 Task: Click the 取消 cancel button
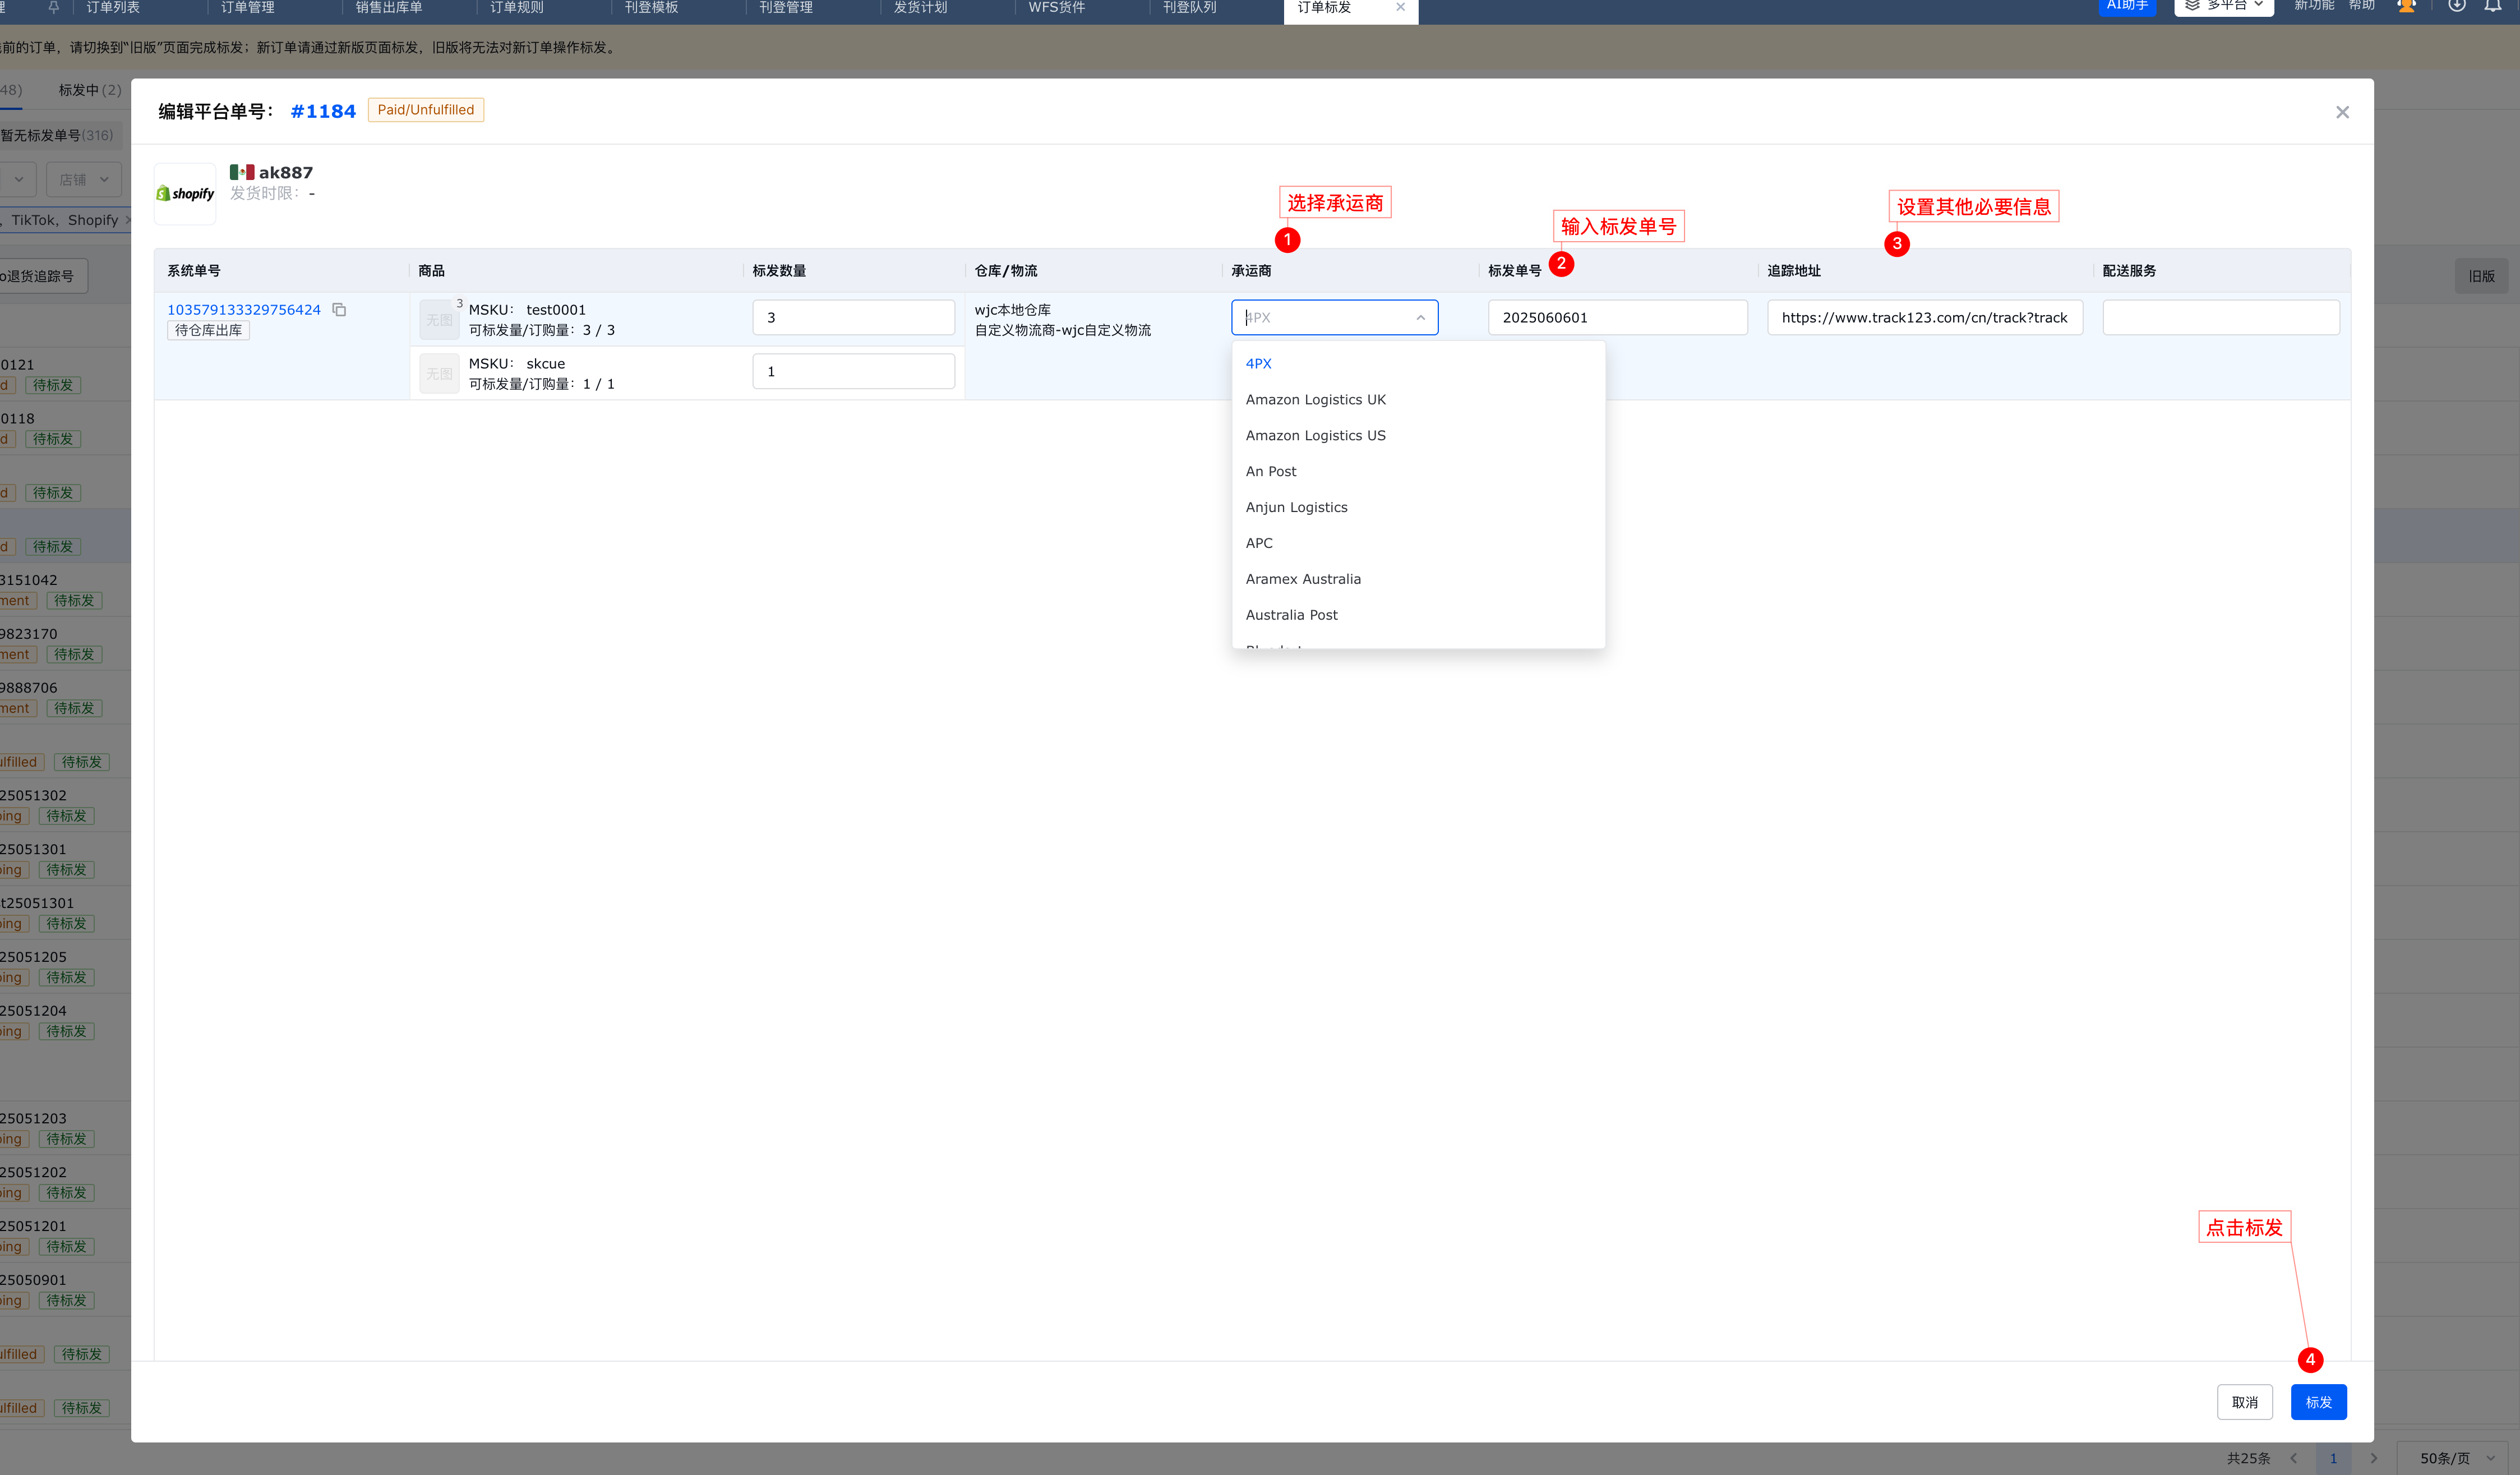[x=2244, y=1402]
